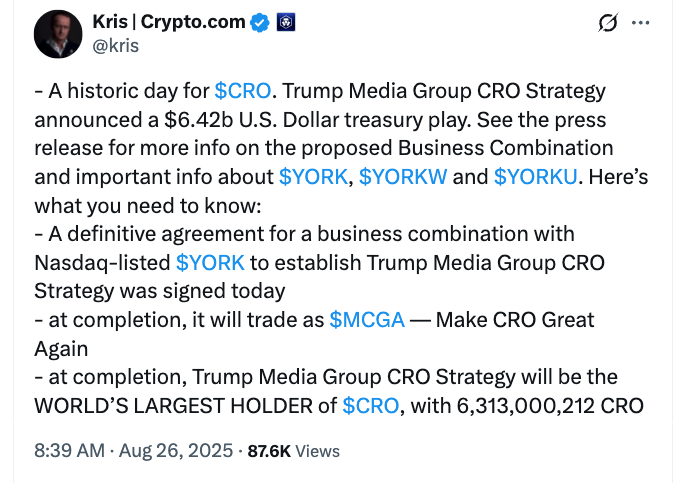Click the 8:39 AM timestamp

click(69, 451)
